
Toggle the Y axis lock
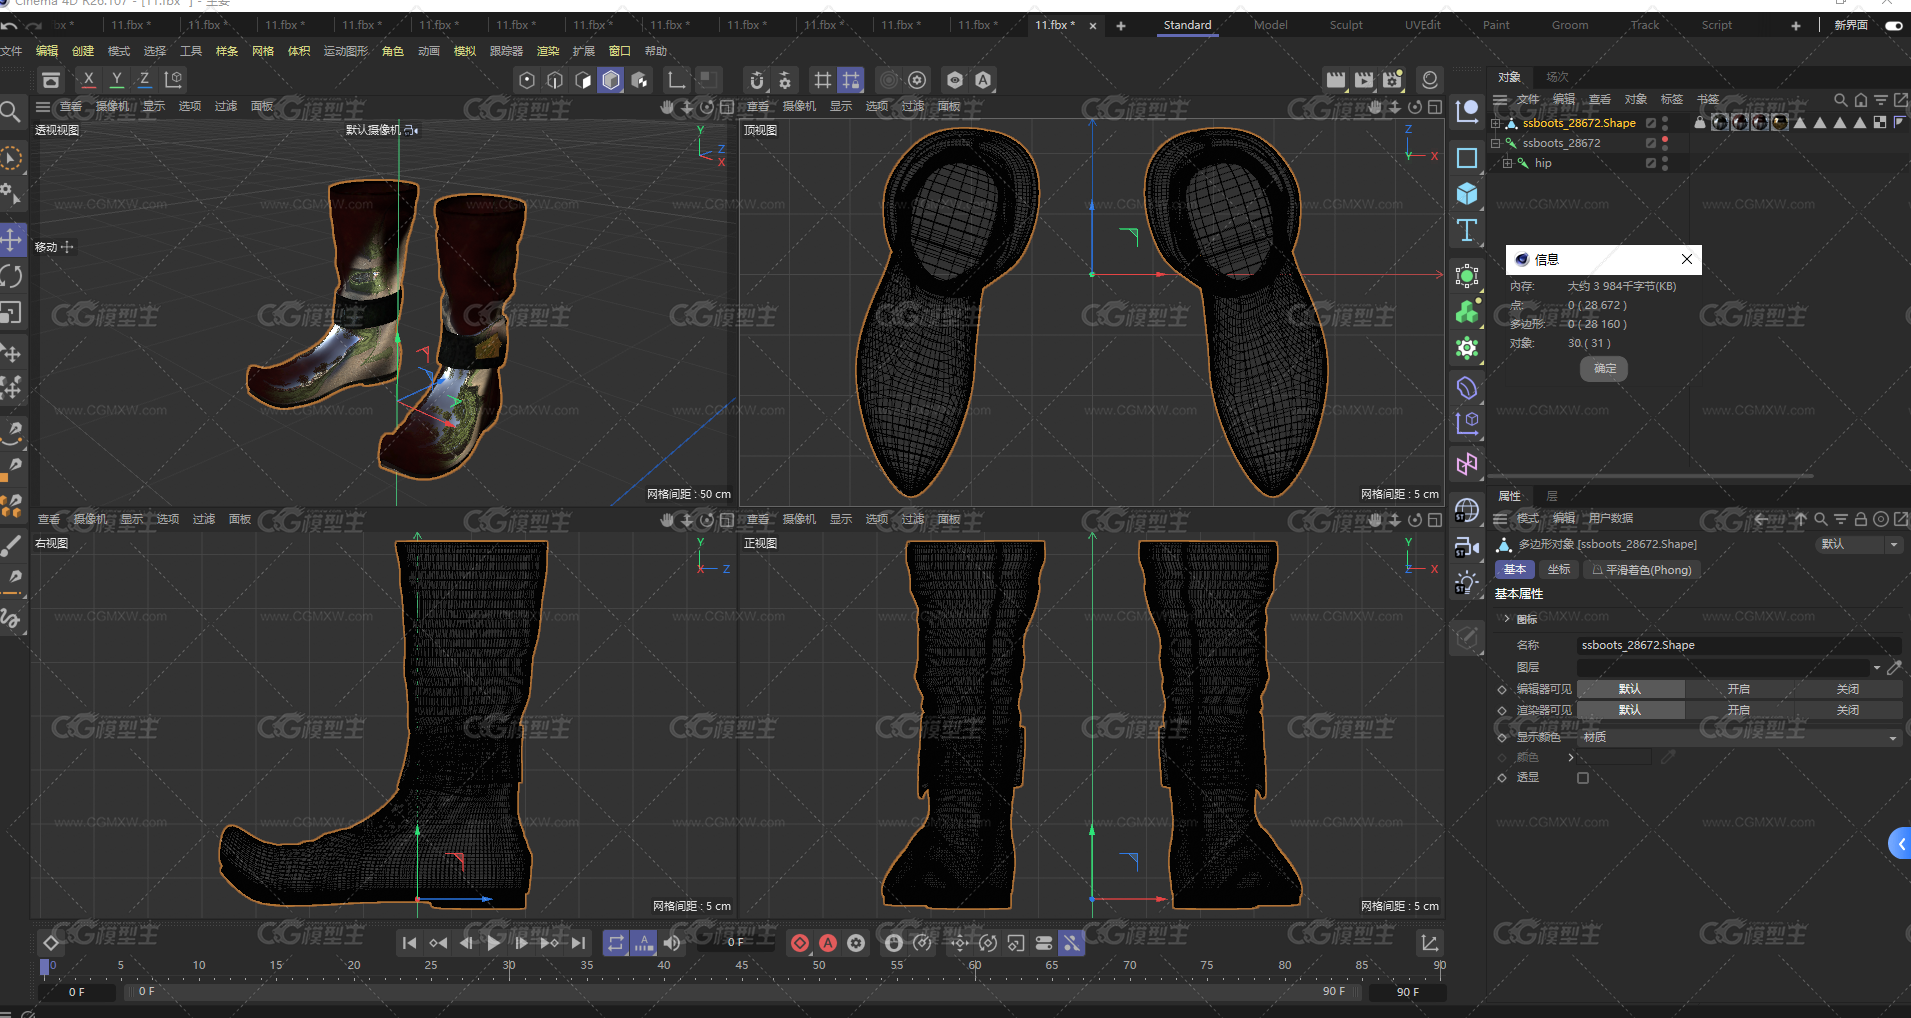pos(117,80)
